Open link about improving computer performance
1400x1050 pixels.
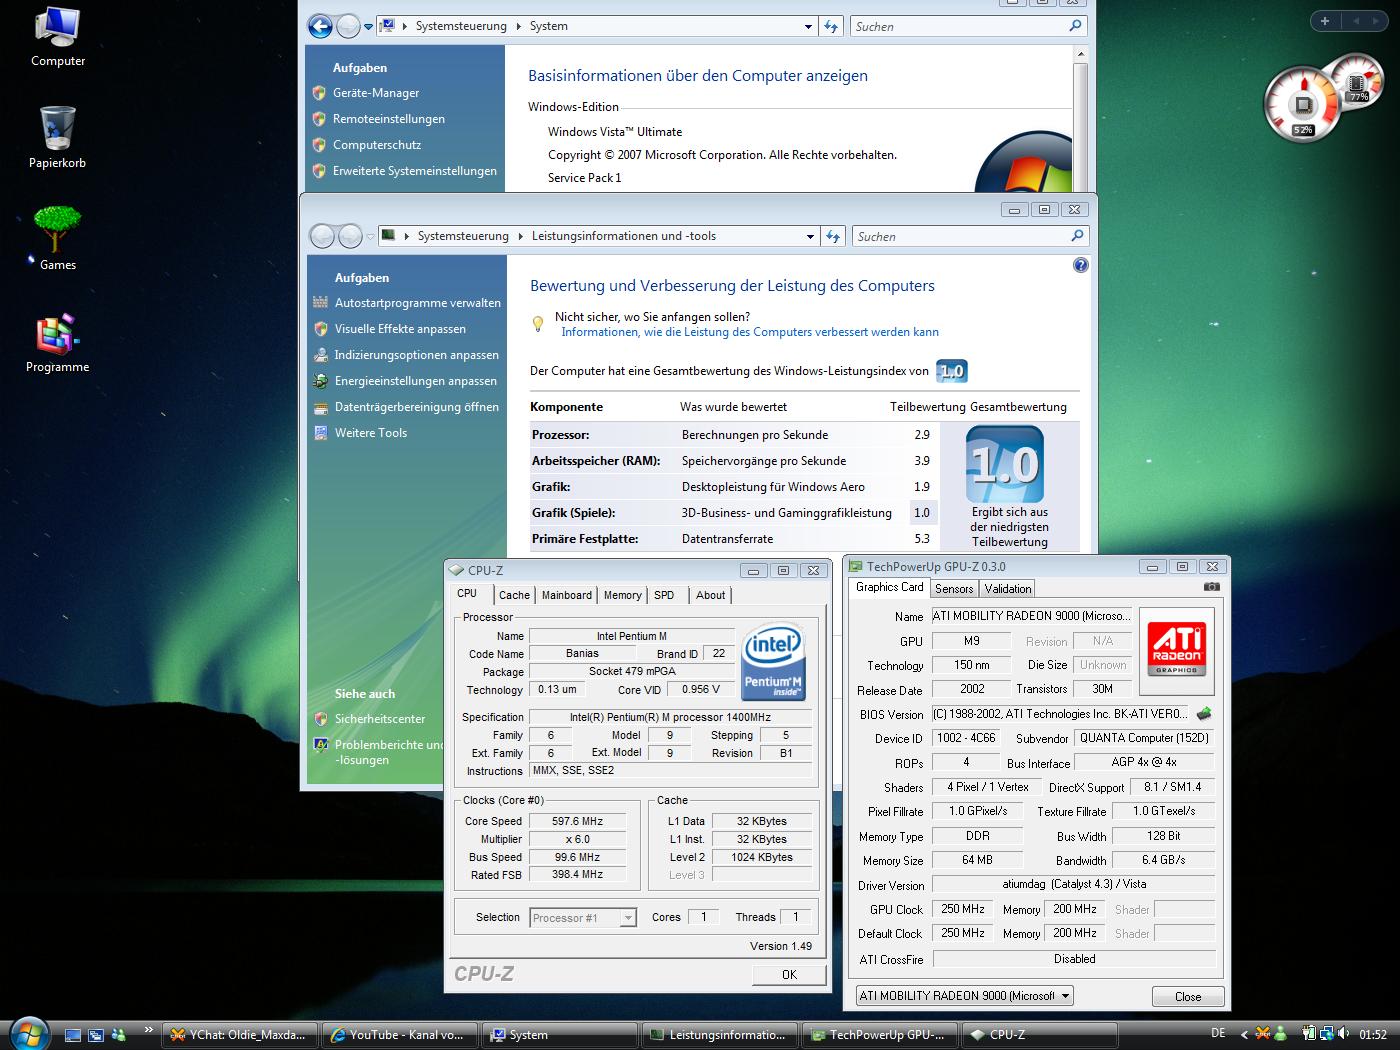point(749,332)
